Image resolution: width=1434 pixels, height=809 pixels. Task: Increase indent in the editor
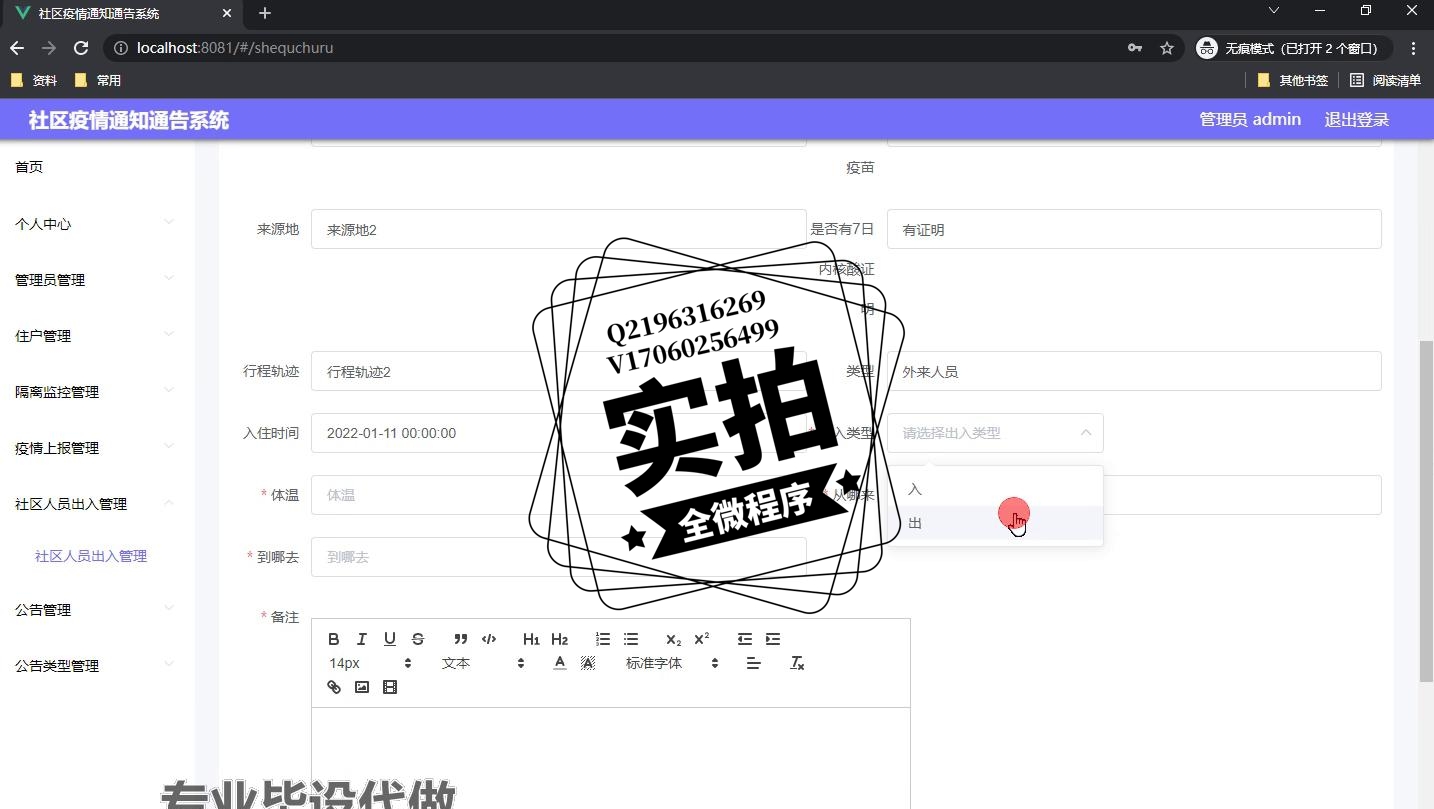(x=773, y=639)
